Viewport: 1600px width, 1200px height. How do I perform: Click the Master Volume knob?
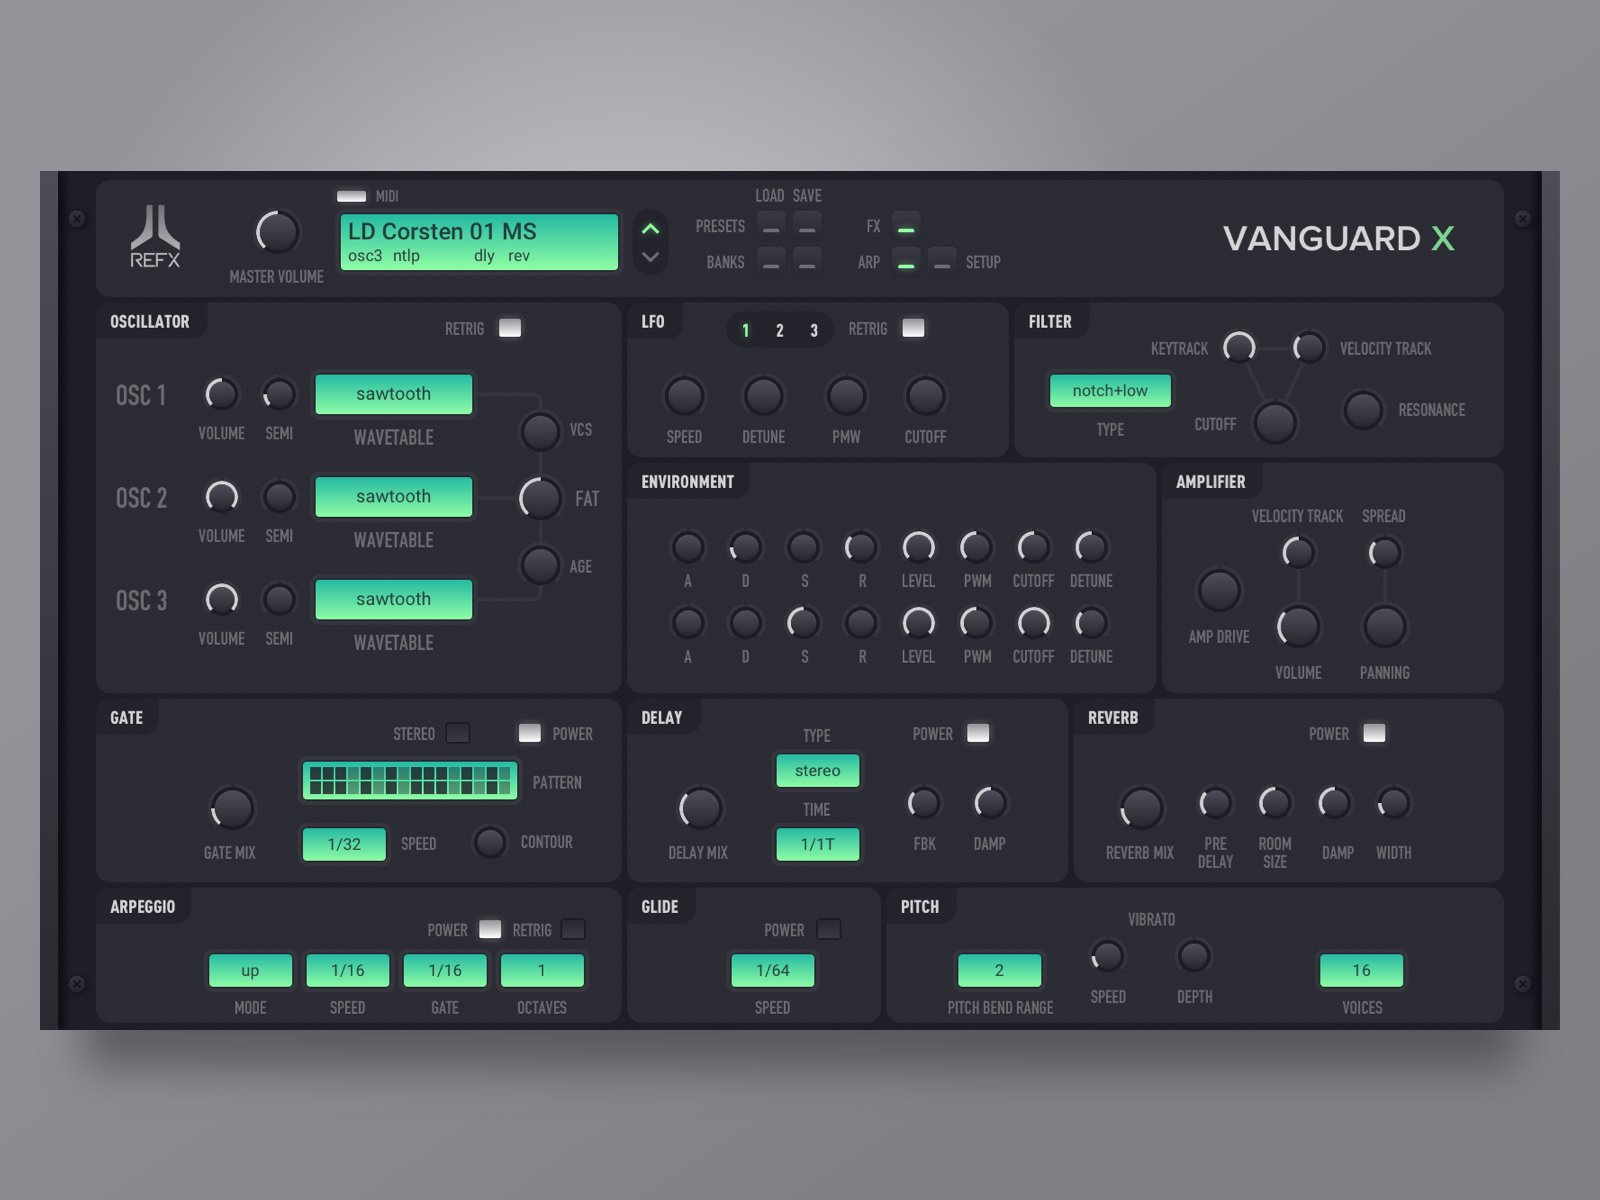(x=277, y=232)
